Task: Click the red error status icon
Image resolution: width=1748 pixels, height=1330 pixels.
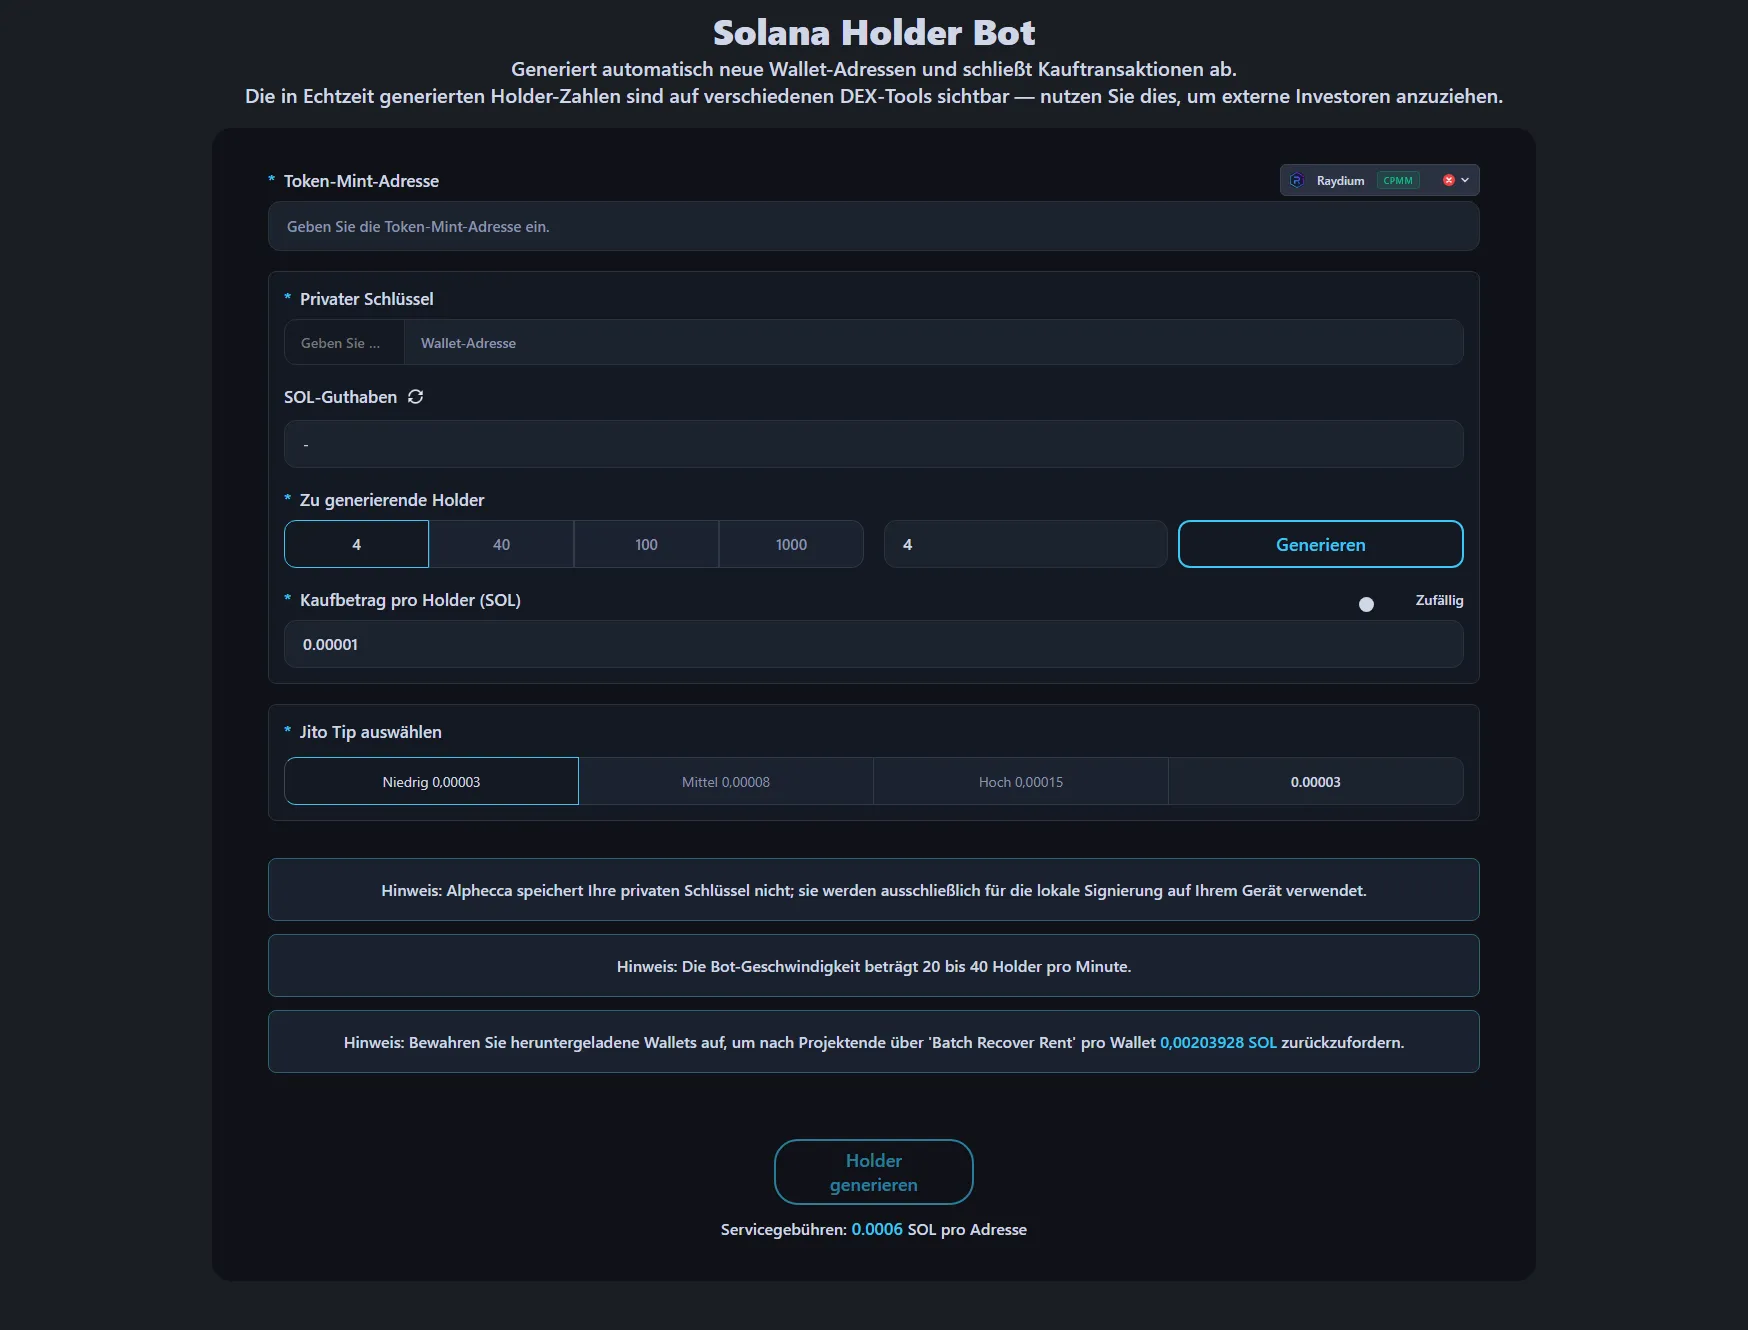Action: tap(1448, 181)
